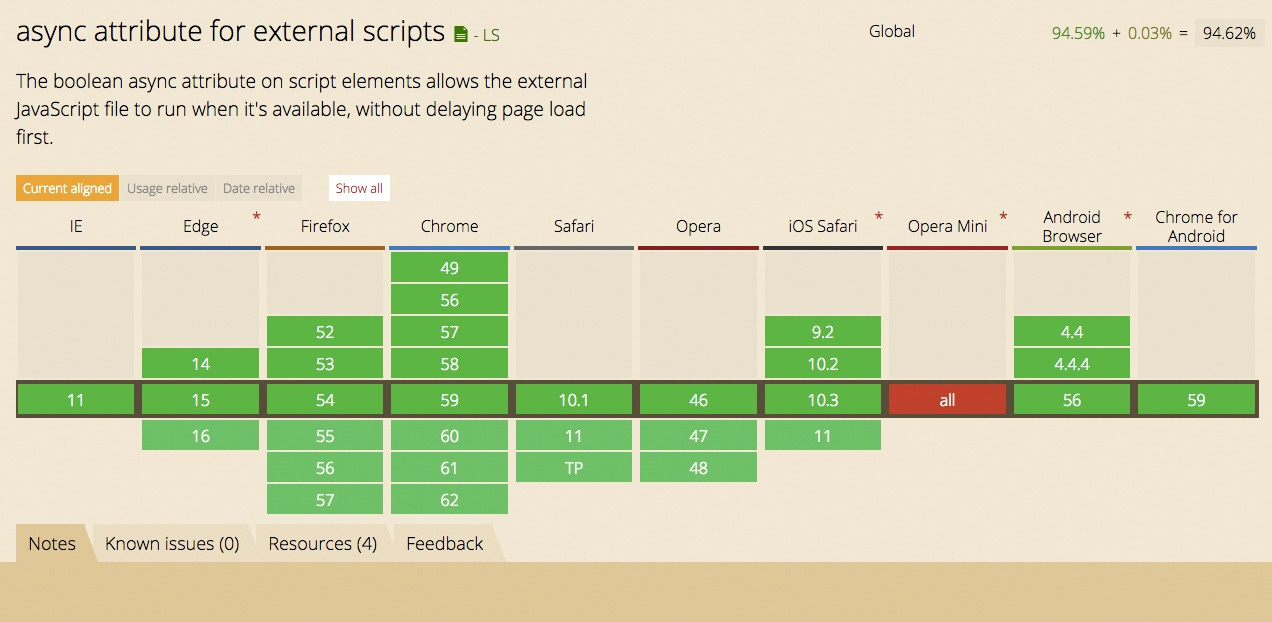Switch to Date relative view
This screenshot has height=622, width=1272.
[259, 188]
